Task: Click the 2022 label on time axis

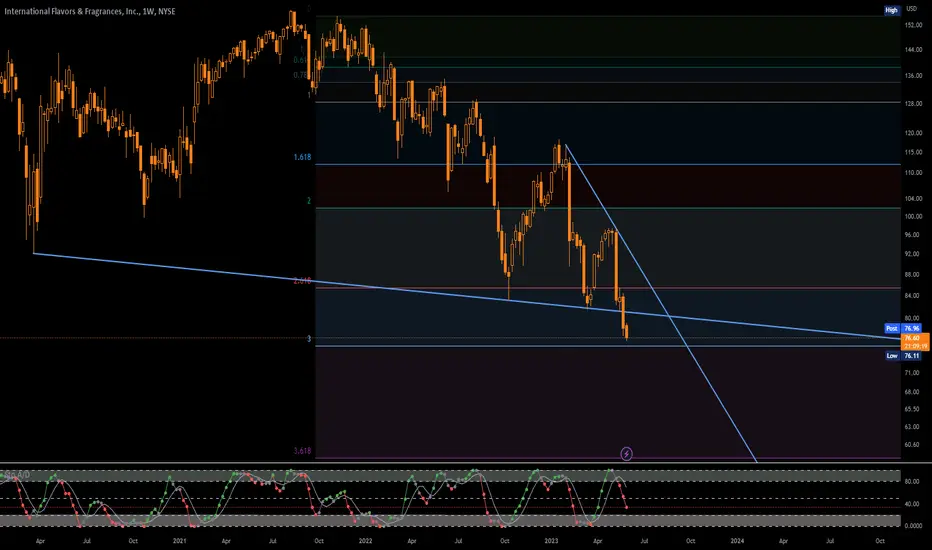Action: 366,541
